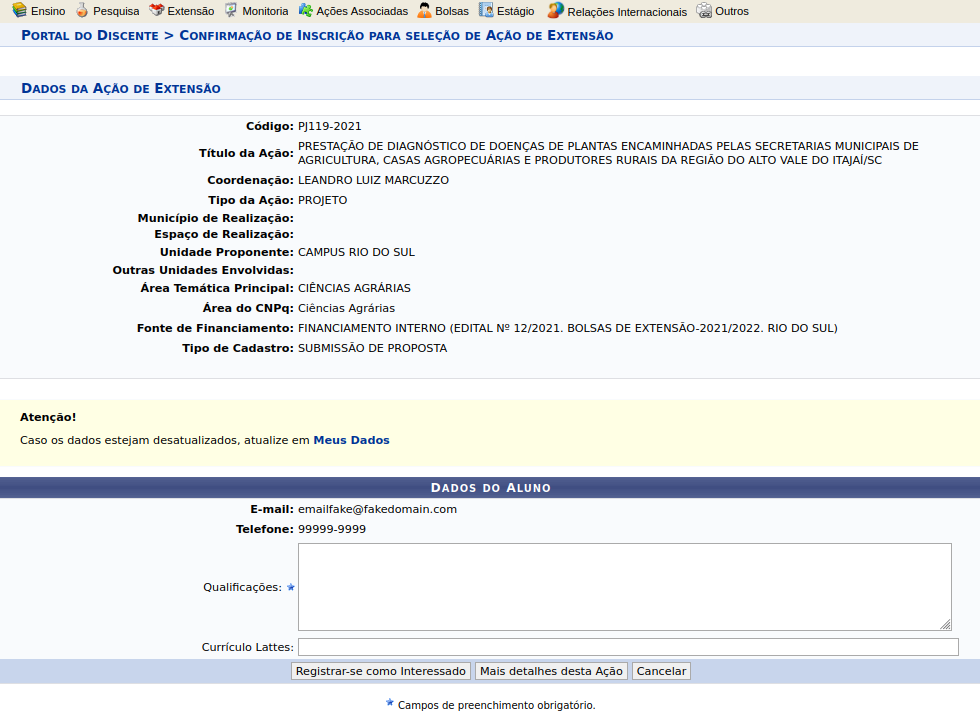Click the Monitoria icon

(231, 10)
